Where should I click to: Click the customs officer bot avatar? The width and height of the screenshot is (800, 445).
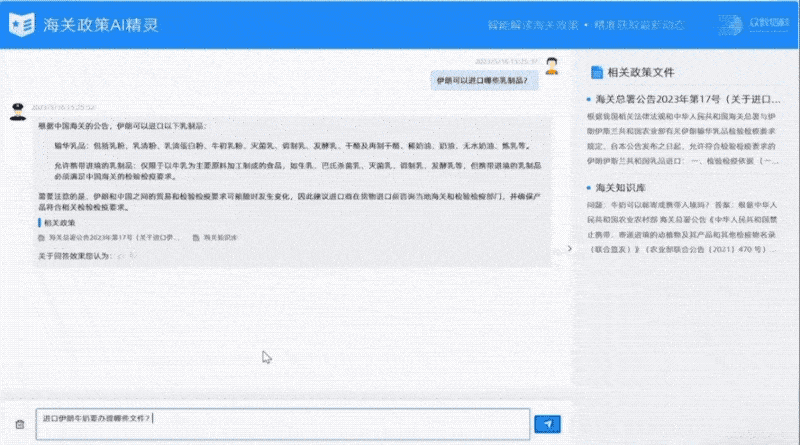click(18, 111)
